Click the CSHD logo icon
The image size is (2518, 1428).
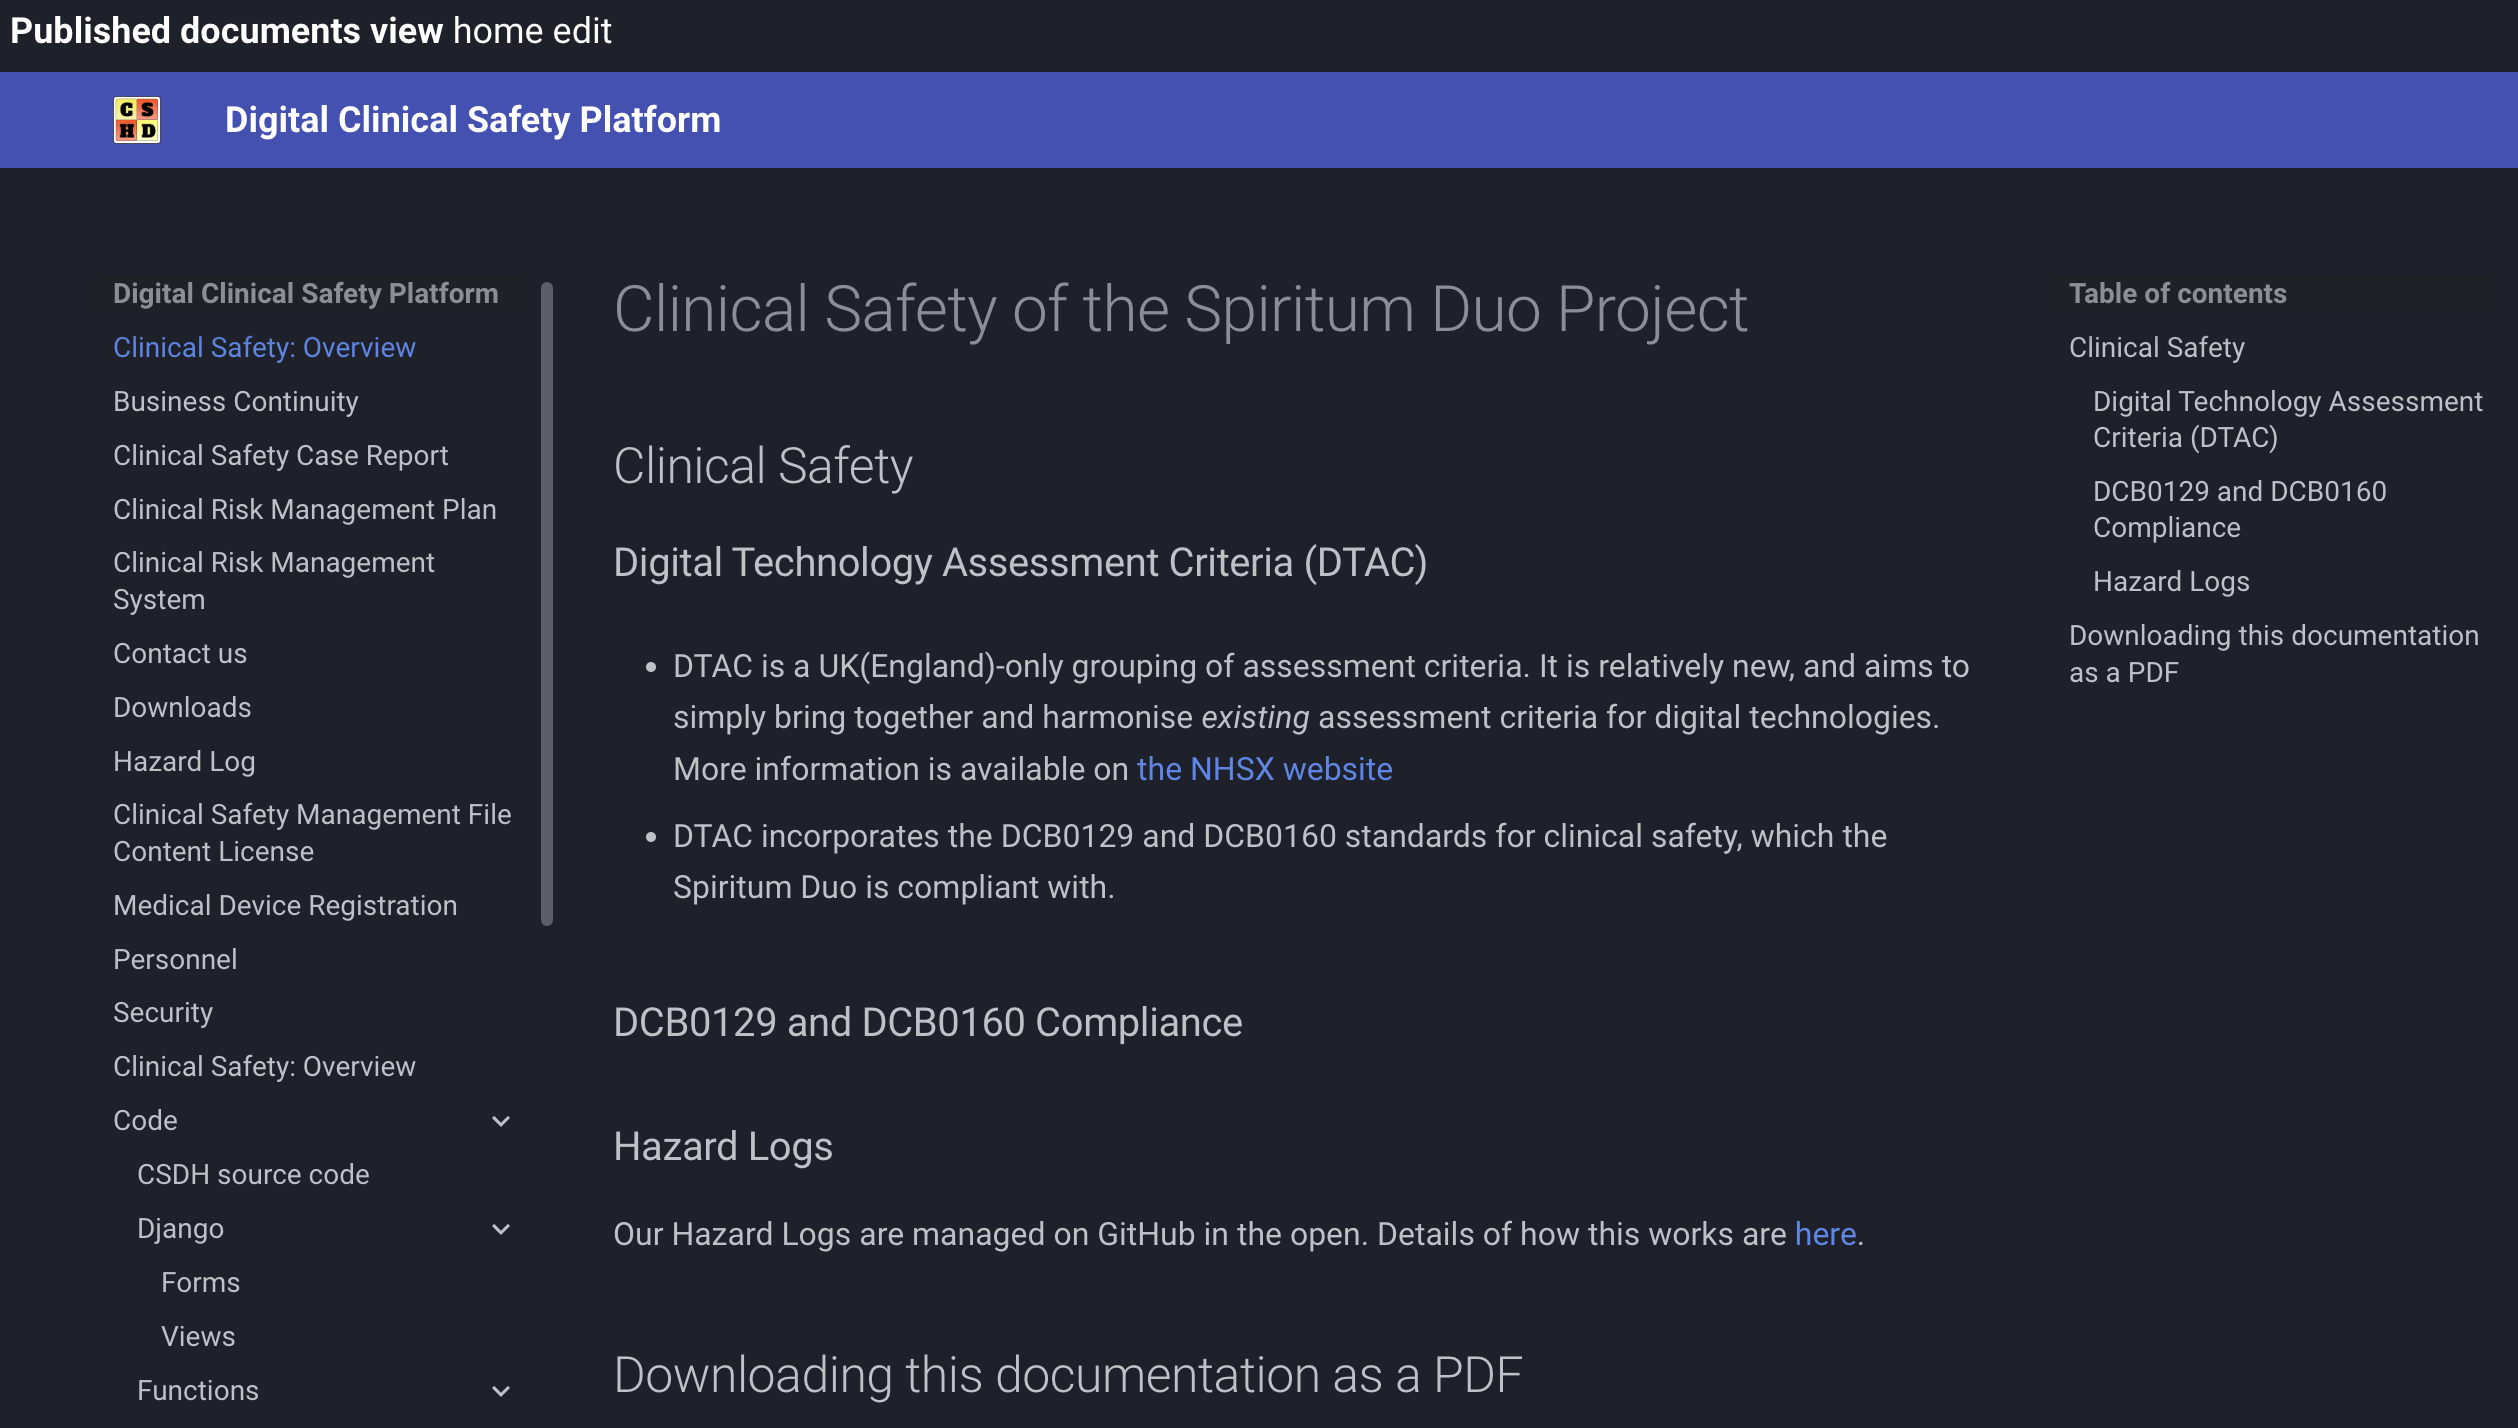[x=137, y=119]
